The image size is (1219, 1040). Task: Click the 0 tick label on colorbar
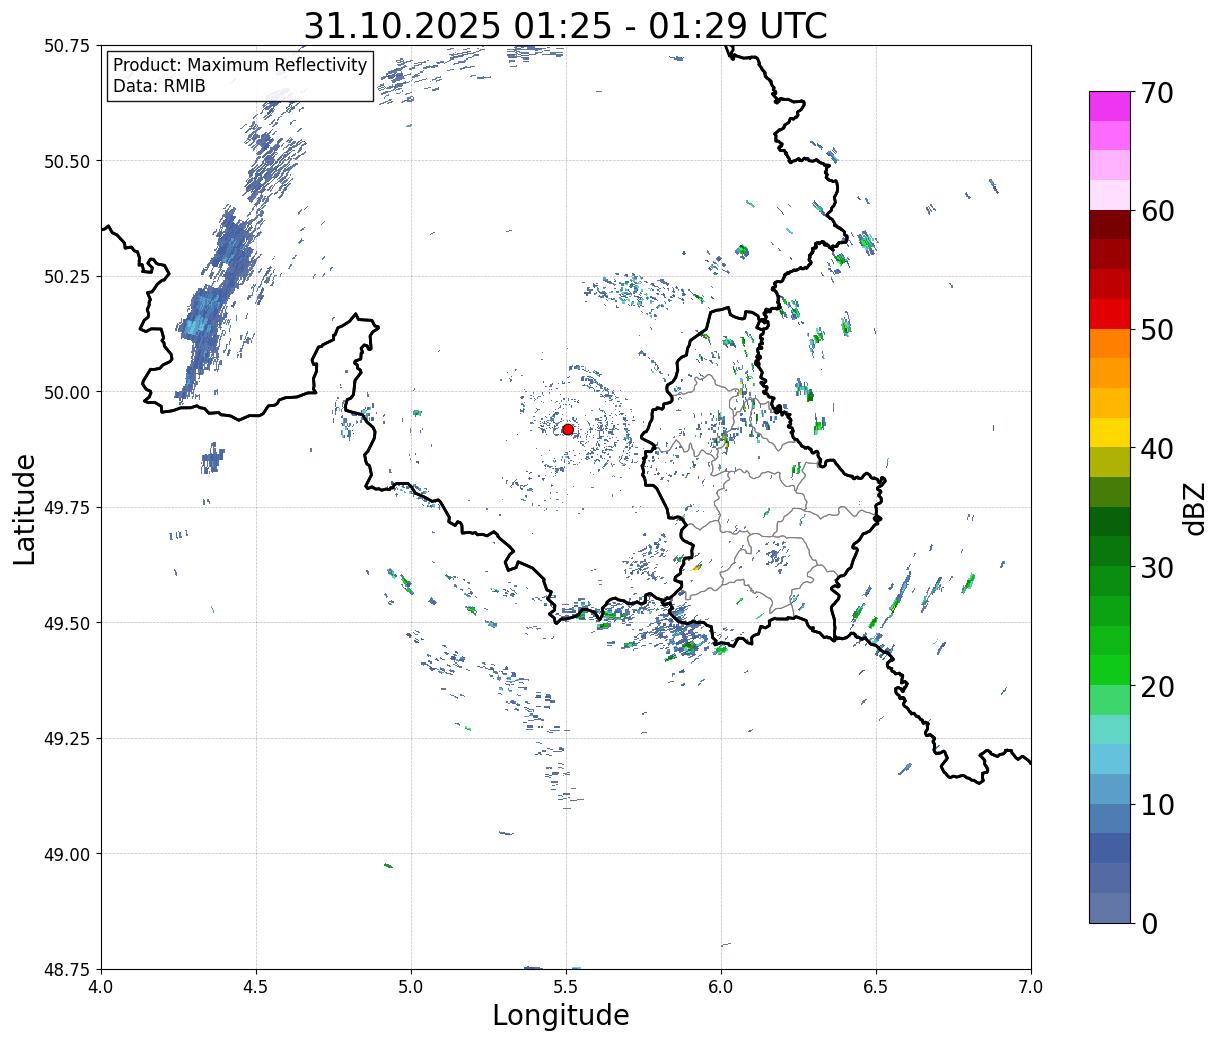pos(1149,923)
